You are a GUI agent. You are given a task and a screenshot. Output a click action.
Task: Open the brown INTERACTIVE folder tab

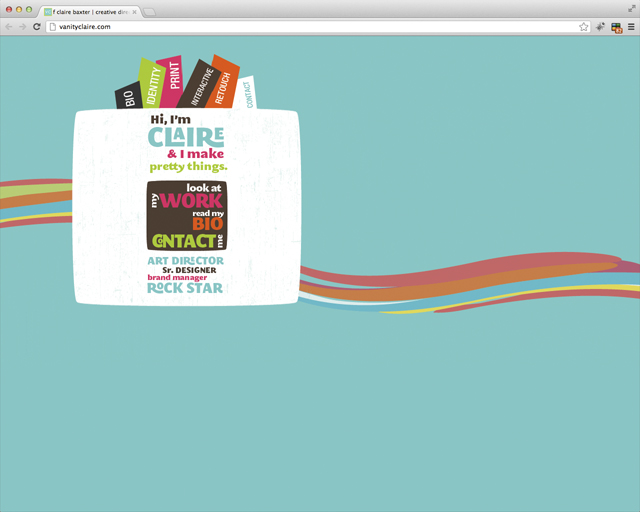(x=198, y=85)
